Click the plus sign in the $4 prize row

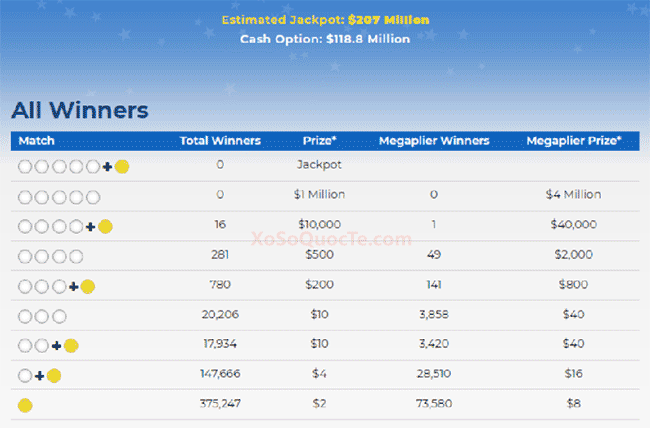39,376
